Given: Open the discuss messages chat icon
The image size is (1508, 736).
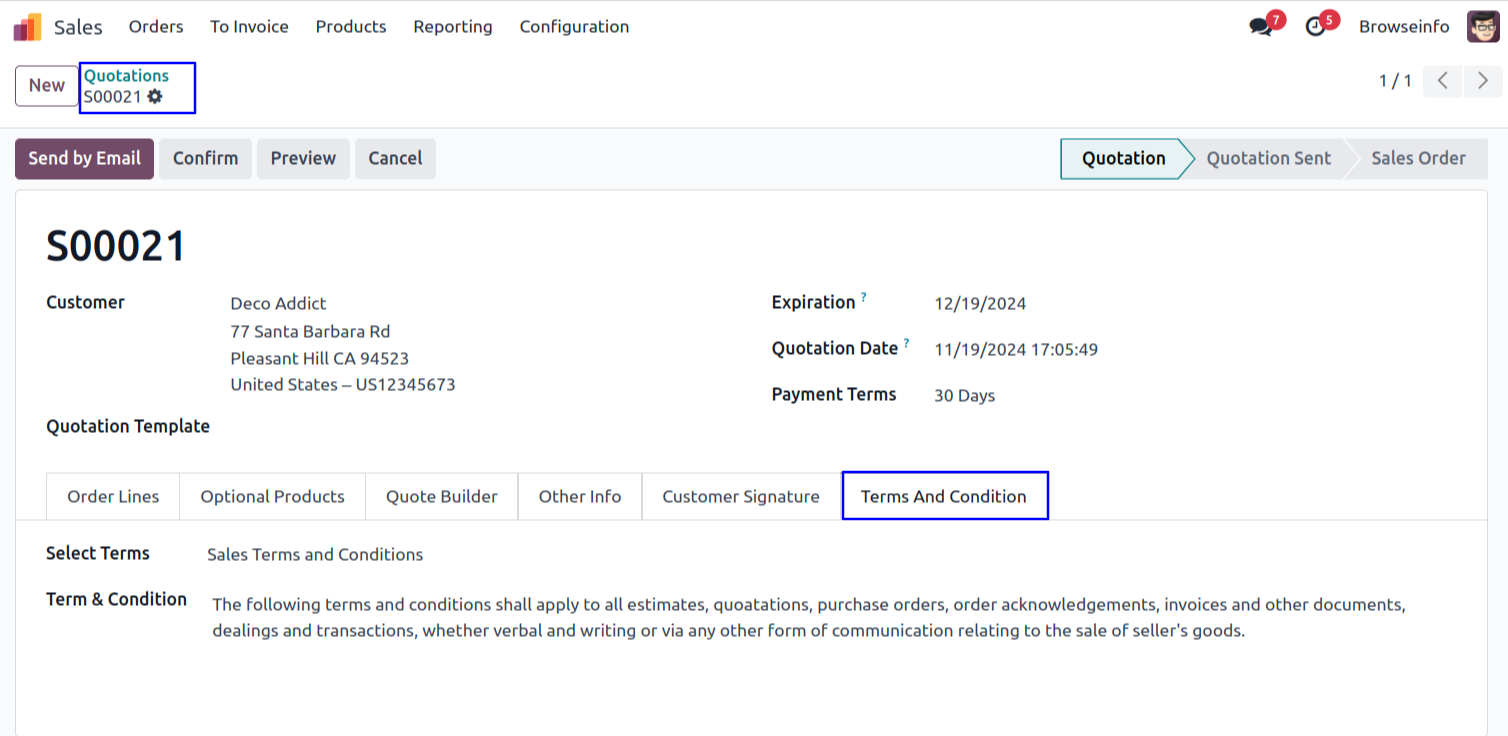Looking at the screenshot, I should pyautogui.click(x=1261, y=27).
